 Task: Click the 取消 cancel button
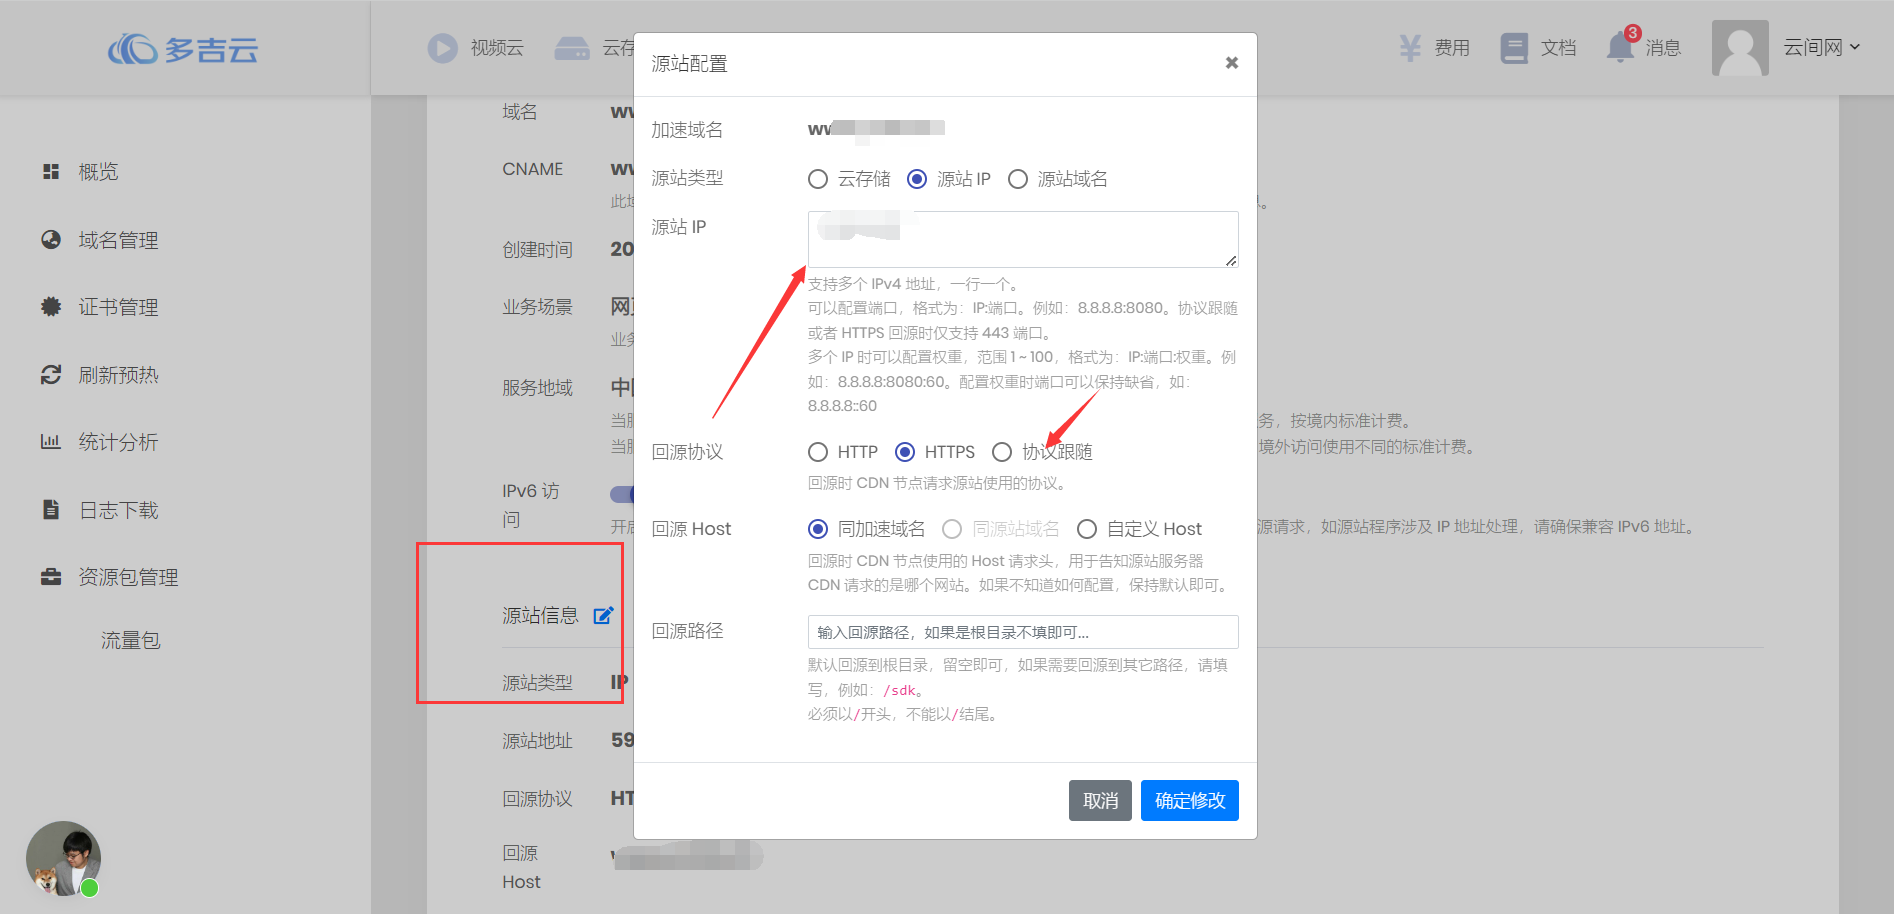click(1100, 800)
